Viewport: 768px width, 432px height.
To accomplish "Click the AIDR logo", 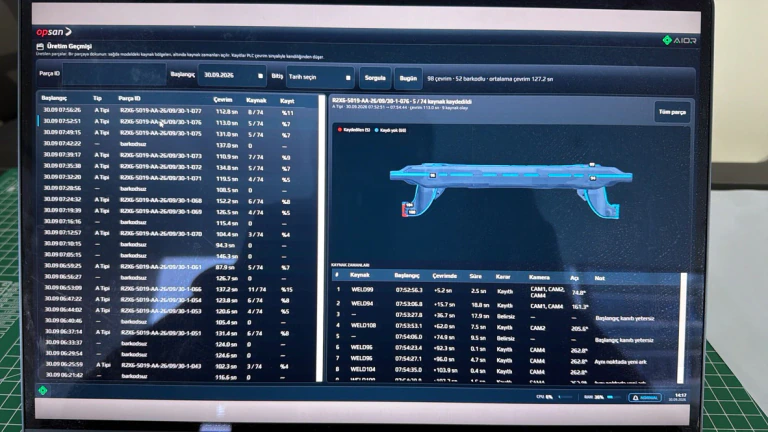I will click(679, 40).
